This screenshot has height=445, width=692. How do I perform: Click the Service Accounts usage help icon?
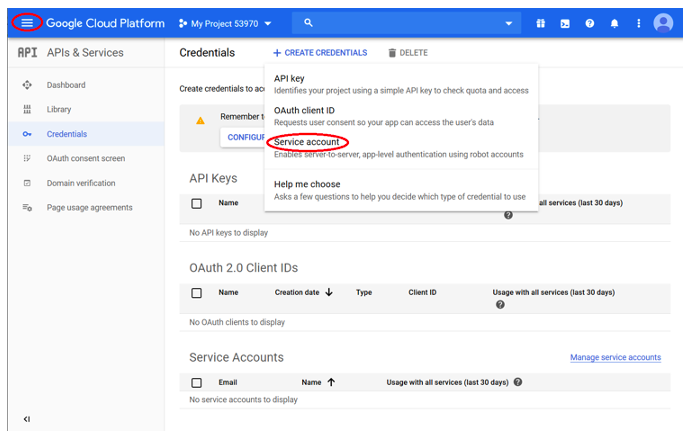point(518,382)
